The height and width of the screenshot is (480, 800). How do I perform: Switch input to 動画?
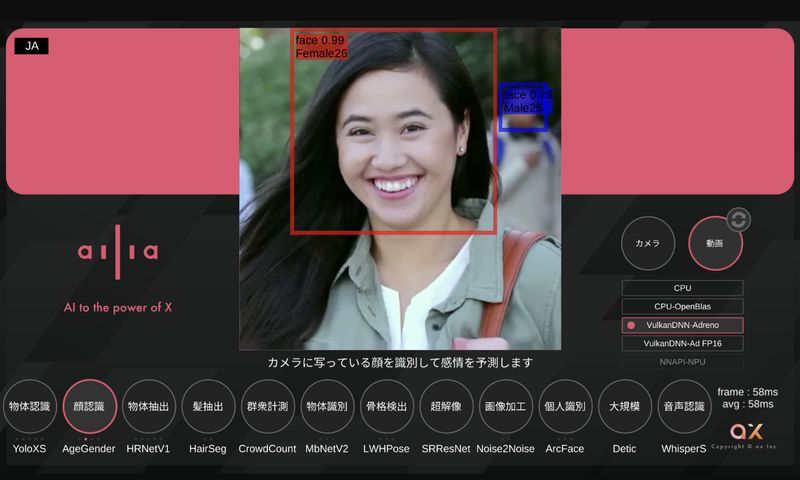coord(715,243)
